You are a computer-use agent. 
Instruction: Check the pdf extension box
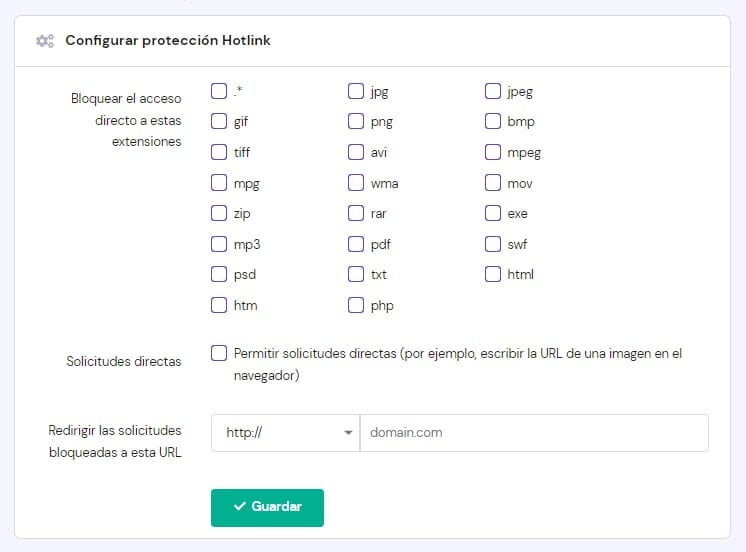point(356,244)
